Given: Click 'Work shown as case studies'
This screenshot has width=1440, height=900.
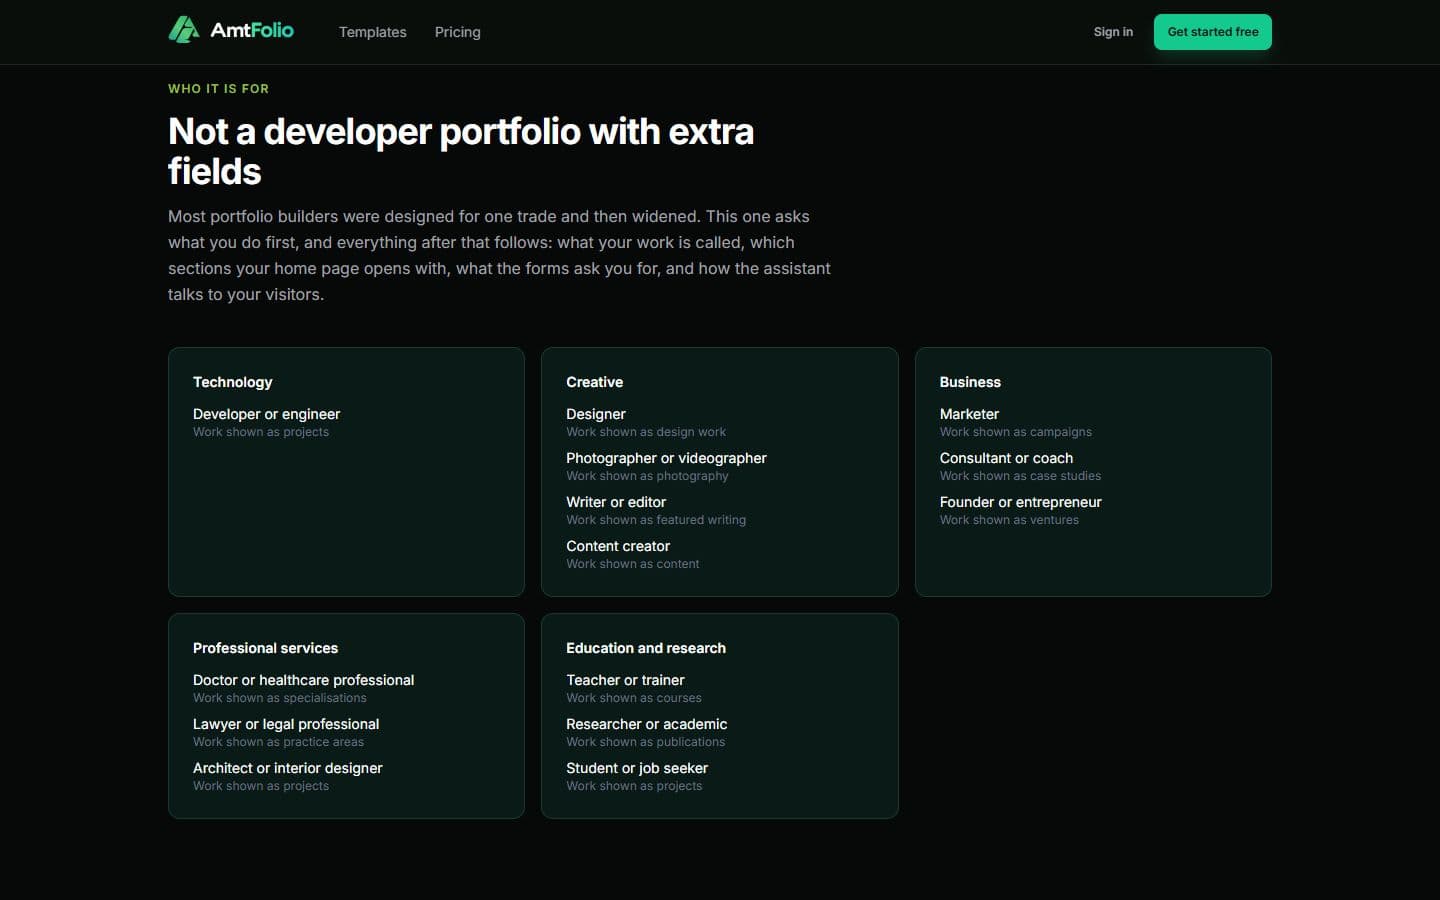Looking at the screenshot, I should coord(1020,476).
